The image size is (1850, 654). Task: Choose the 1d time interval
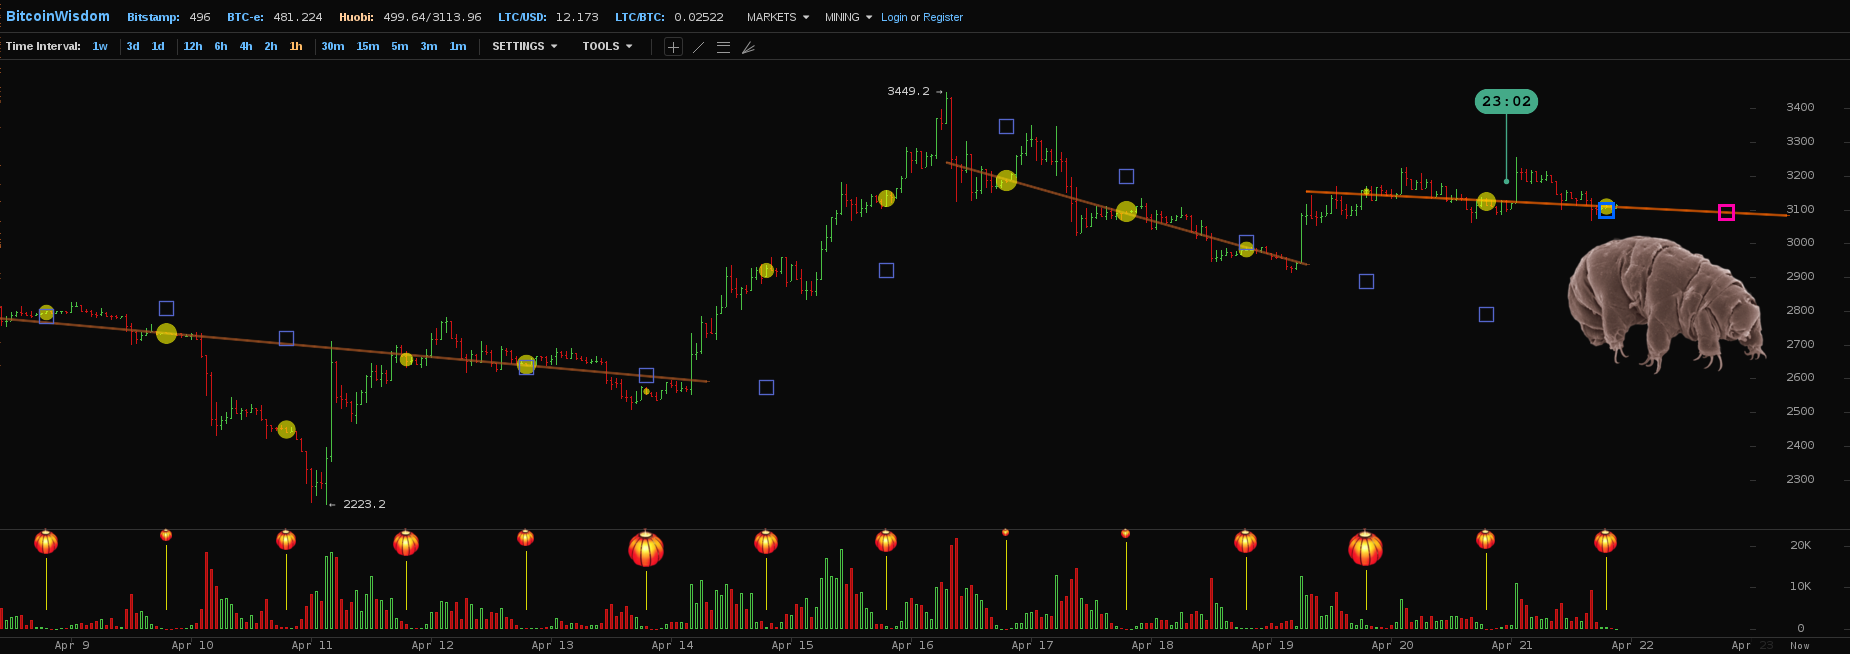(x=158, y=46)
